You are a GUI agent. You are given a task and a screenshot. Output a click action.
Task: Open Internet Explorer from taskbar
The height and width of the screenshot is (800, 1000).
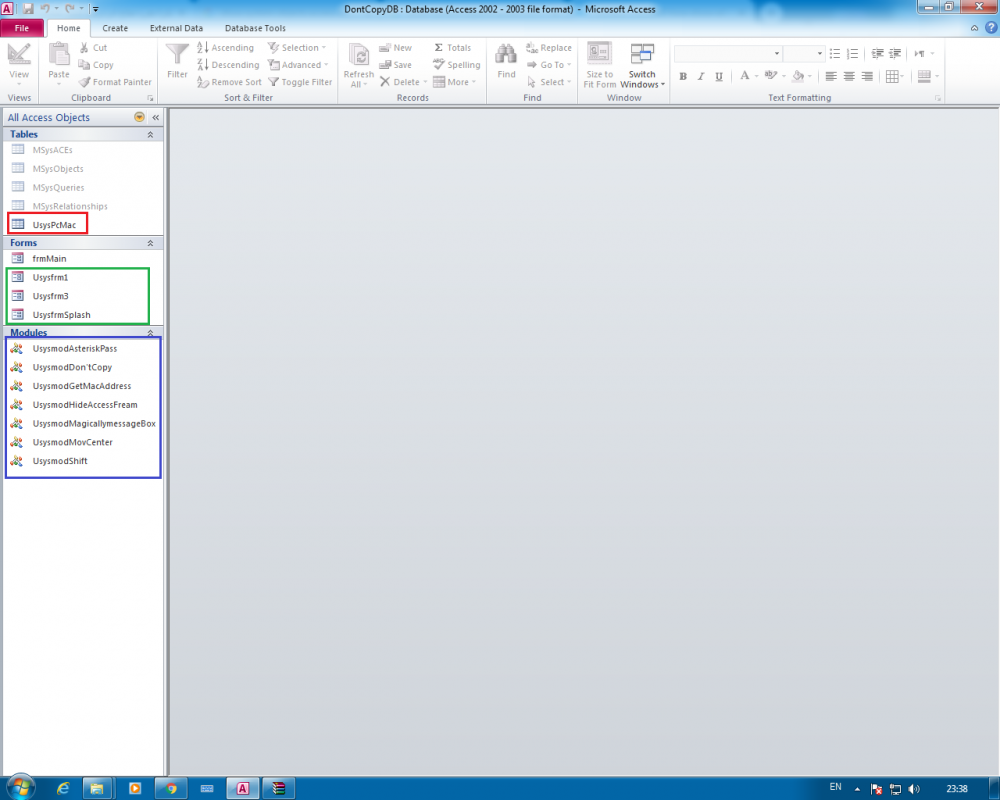click(x=62, y=789)
